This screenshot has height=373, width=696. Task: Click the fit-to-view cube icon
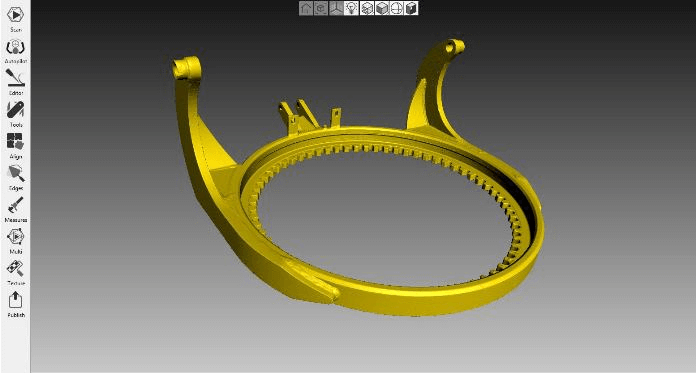pyautogui.click(x=321, y=8)
